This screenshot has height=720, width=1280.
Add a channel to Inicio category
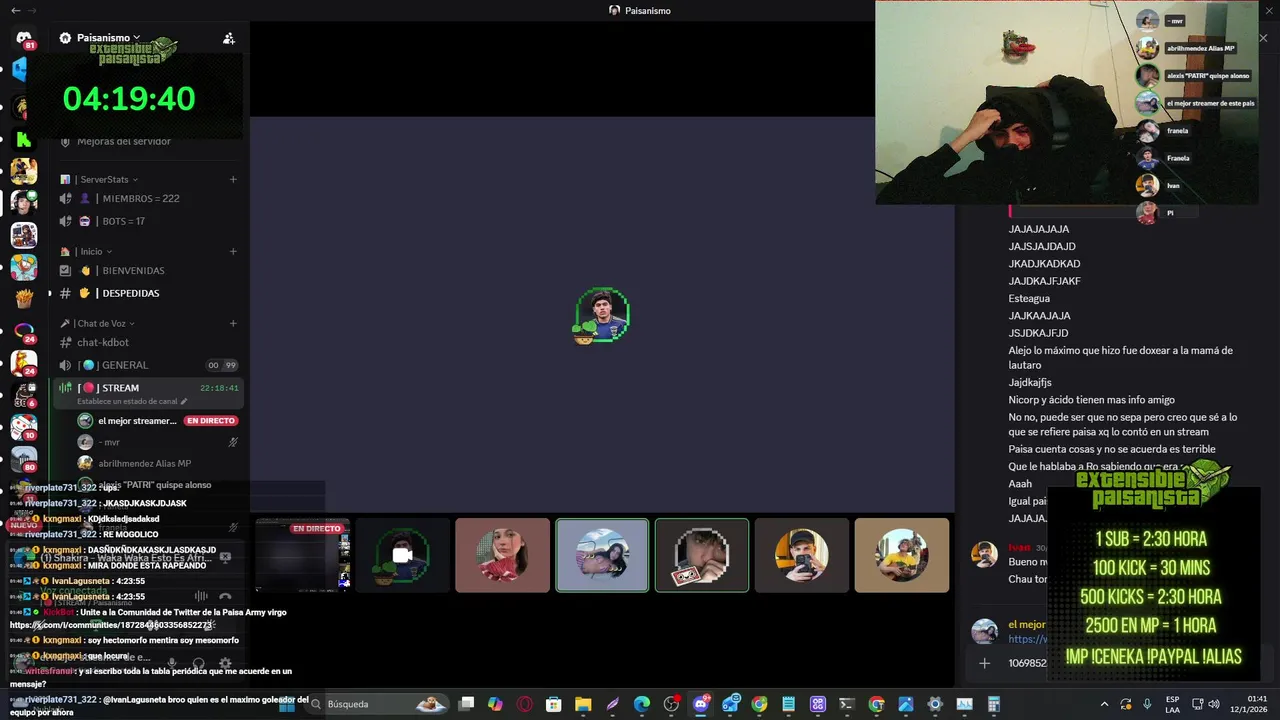[x=233, y=252]
